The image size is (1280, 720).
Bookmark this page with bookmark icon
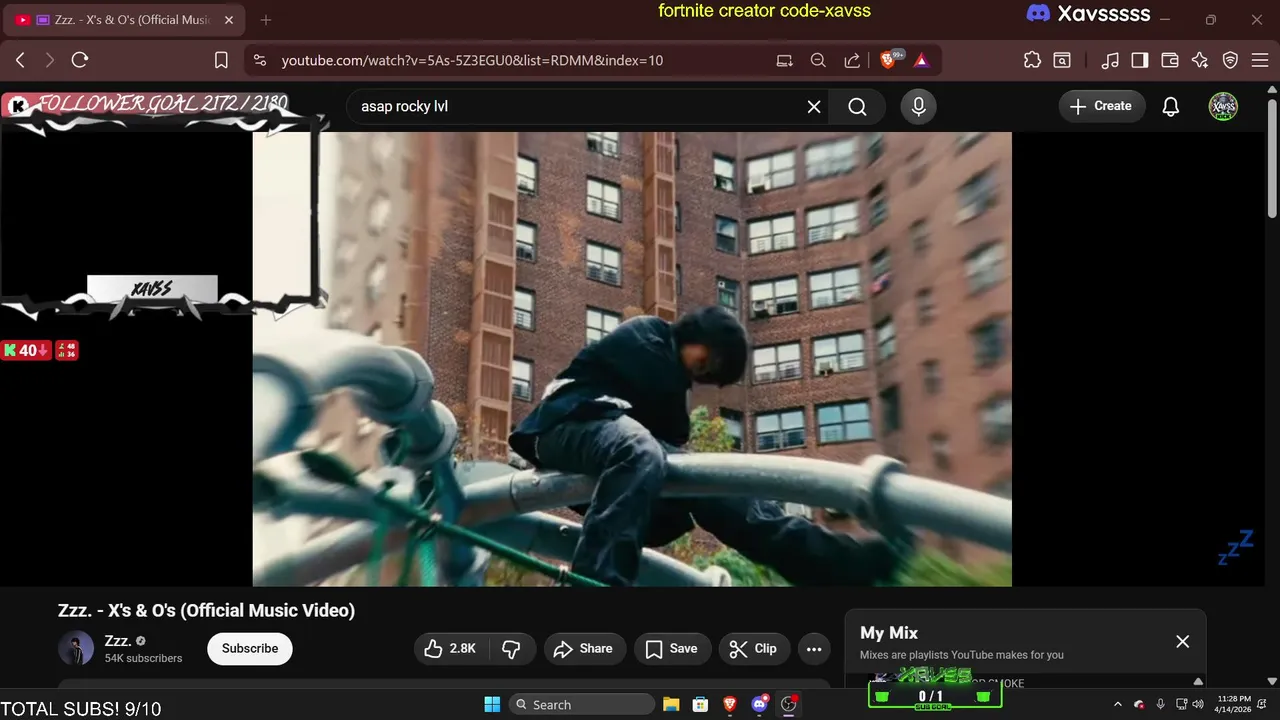tap(222, 60)
